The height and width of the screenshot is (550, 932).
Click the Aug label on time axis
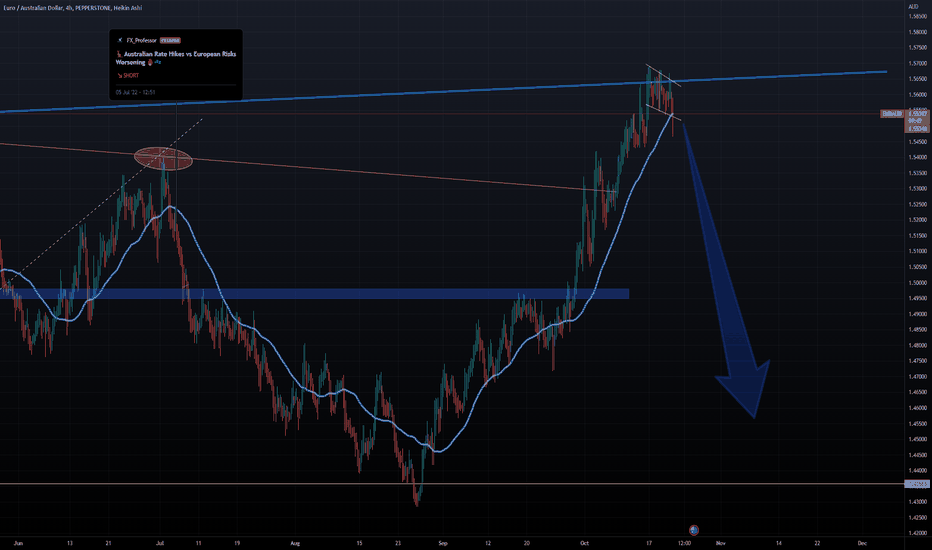coord(295,543)
